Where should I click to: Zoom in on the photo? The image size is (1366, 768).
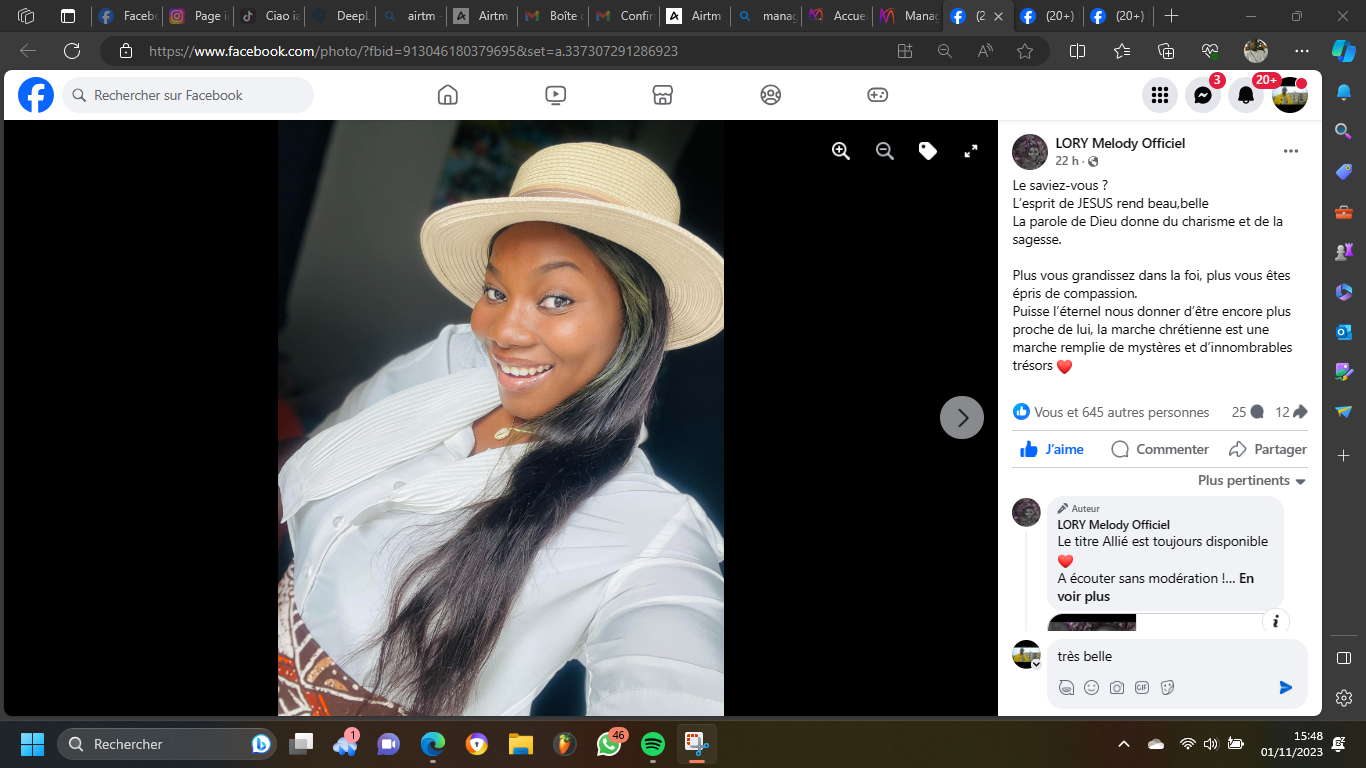click(x=841, y=151)
